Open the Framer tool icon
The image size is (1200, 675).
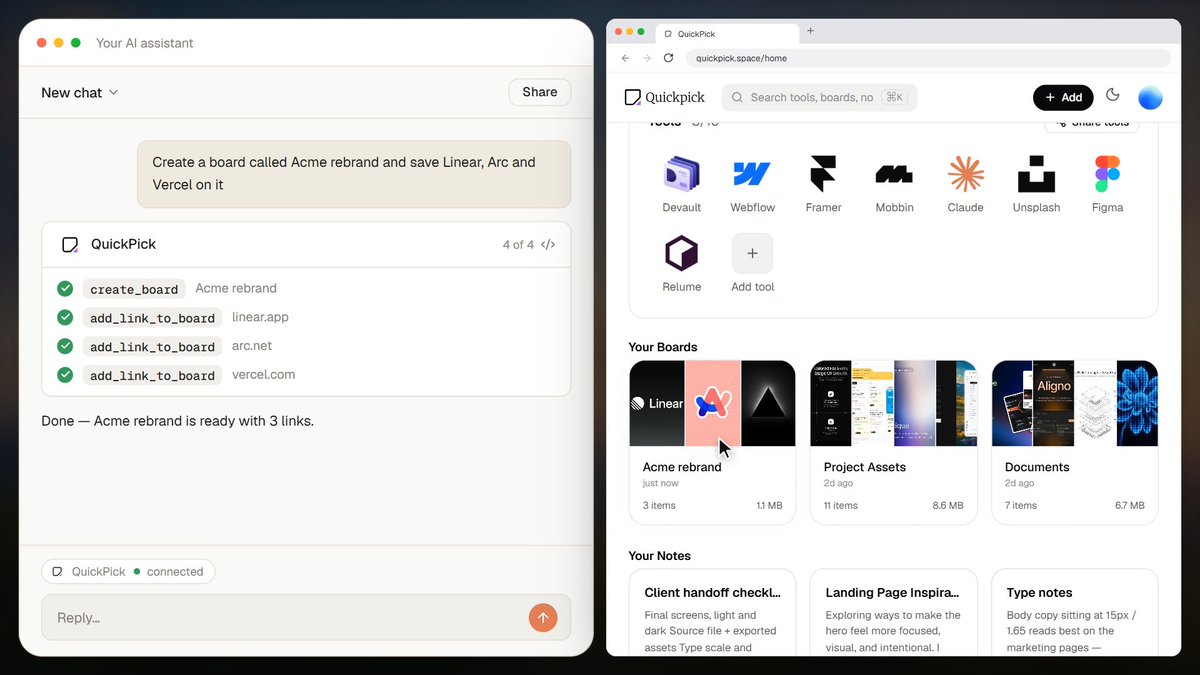pyautogui.click(x=823, y=174)
